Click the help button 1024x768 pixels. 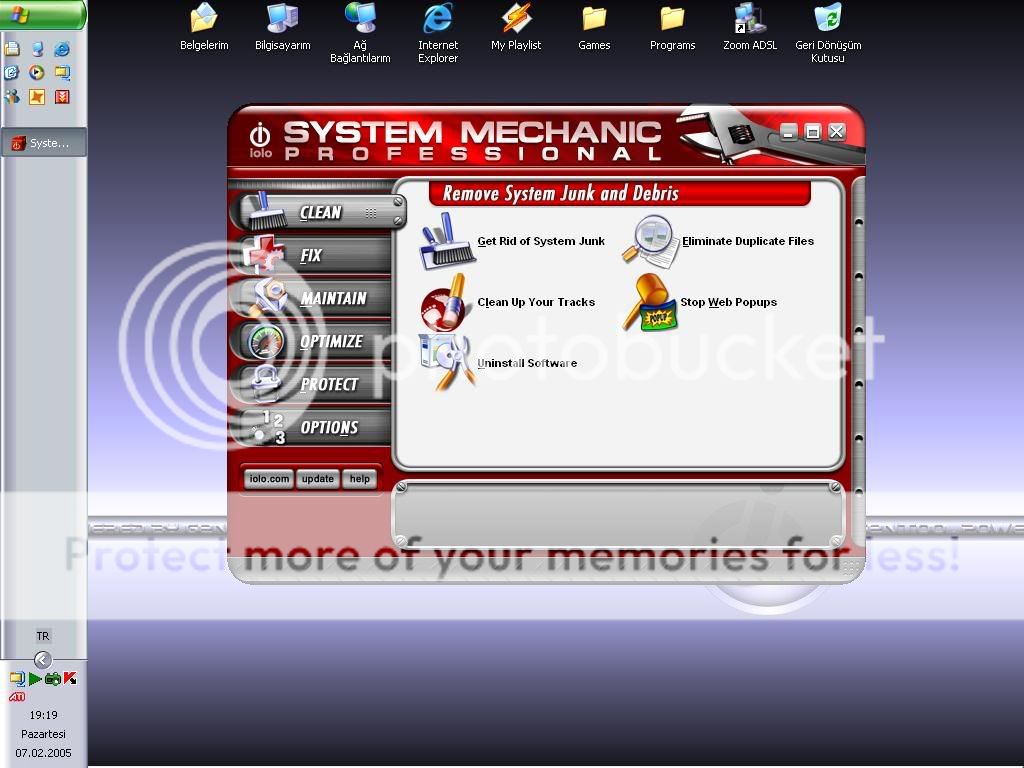360,479
